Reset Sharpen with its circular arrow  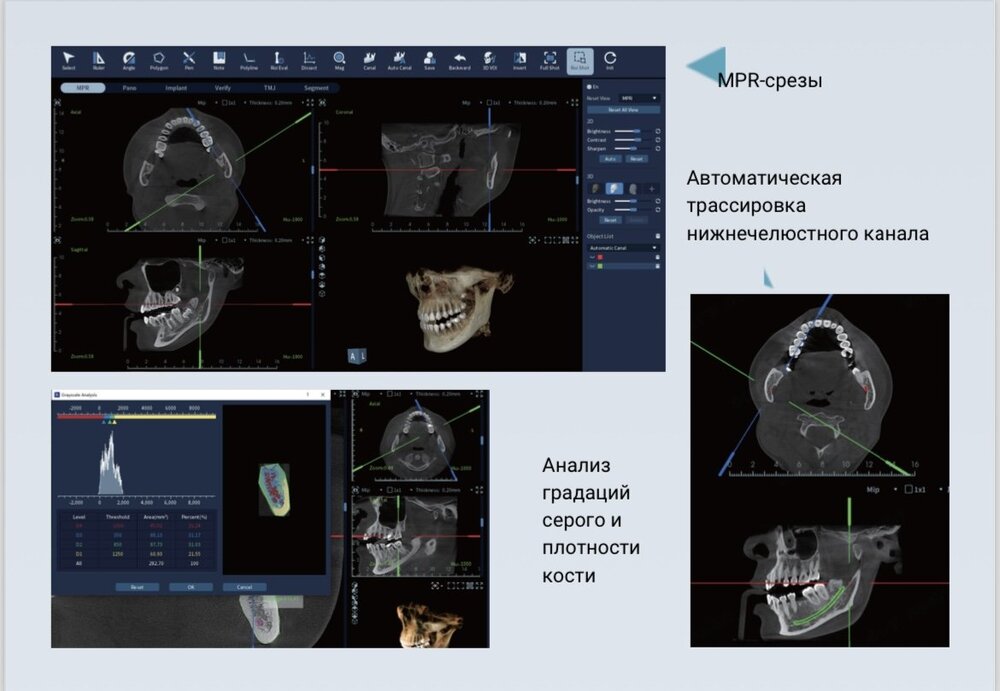click(658, 148)
